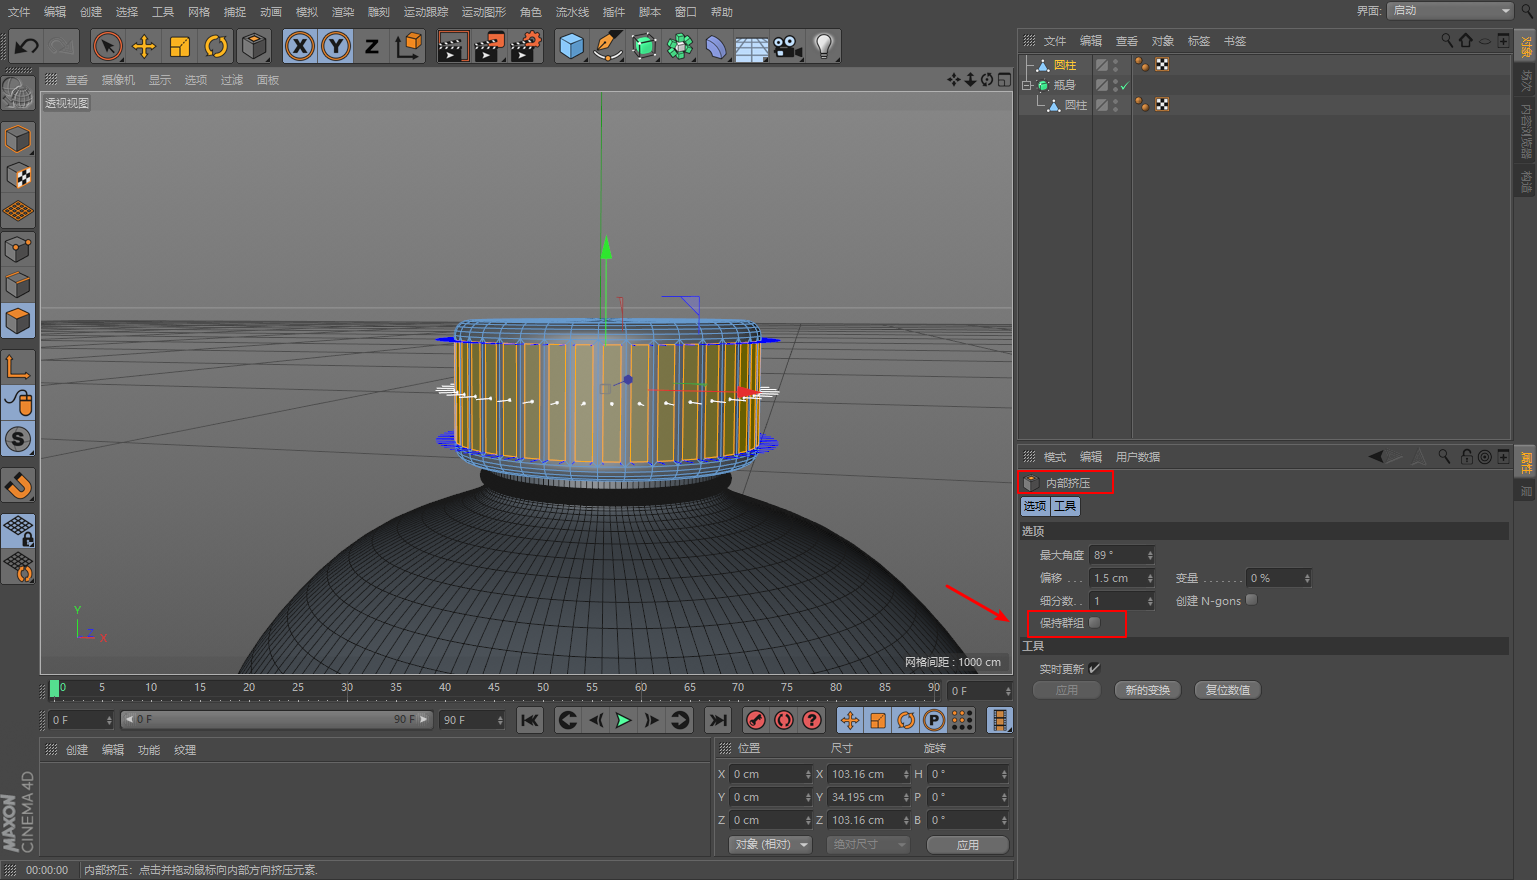The height and width of the screenshot is (880, 1537).
Task: Open the 文件 menu in main menu bar
Action: click(x=19, y=12)
